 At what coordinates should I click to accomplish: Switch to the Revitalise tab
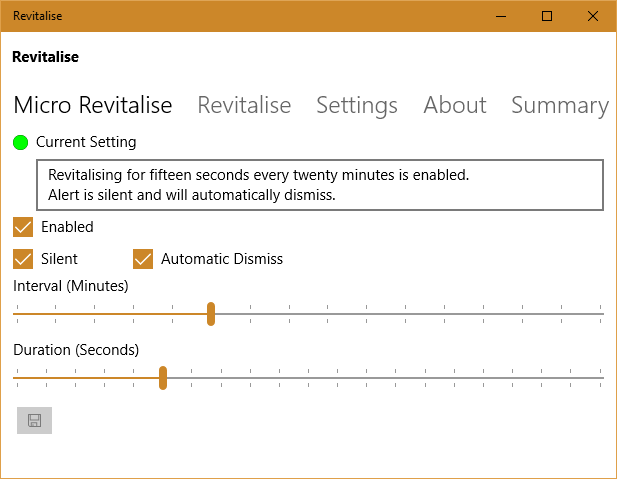click(244, 105)
